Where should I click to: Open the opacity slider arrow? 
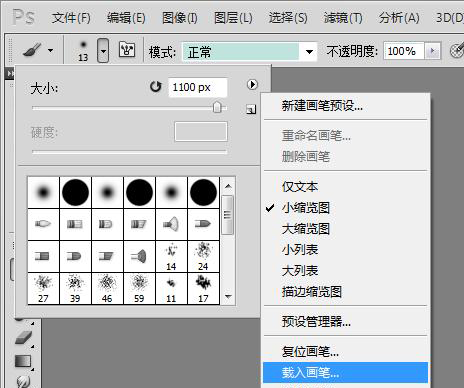pyautogui.click(x=433, y=51)
